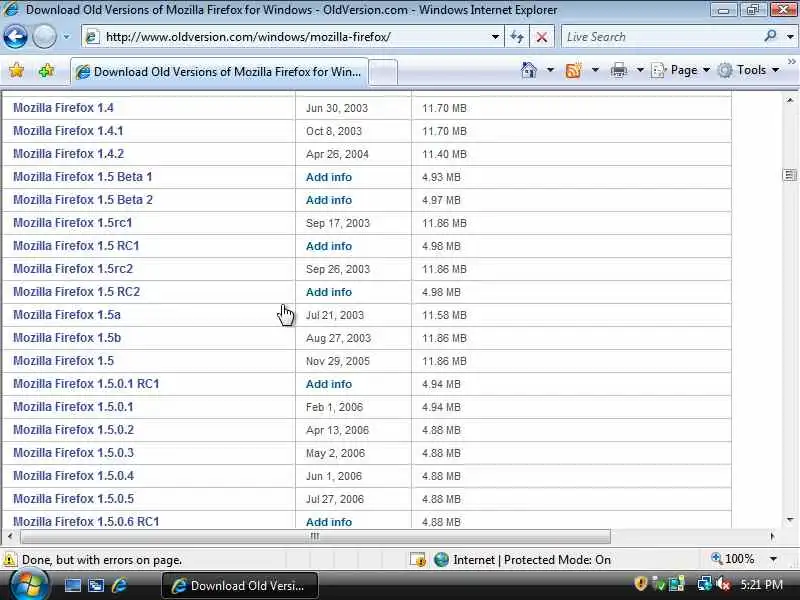The image size is (800, 600).
Task: Launch Internet Explorer from quick launch
Action: 119,585
